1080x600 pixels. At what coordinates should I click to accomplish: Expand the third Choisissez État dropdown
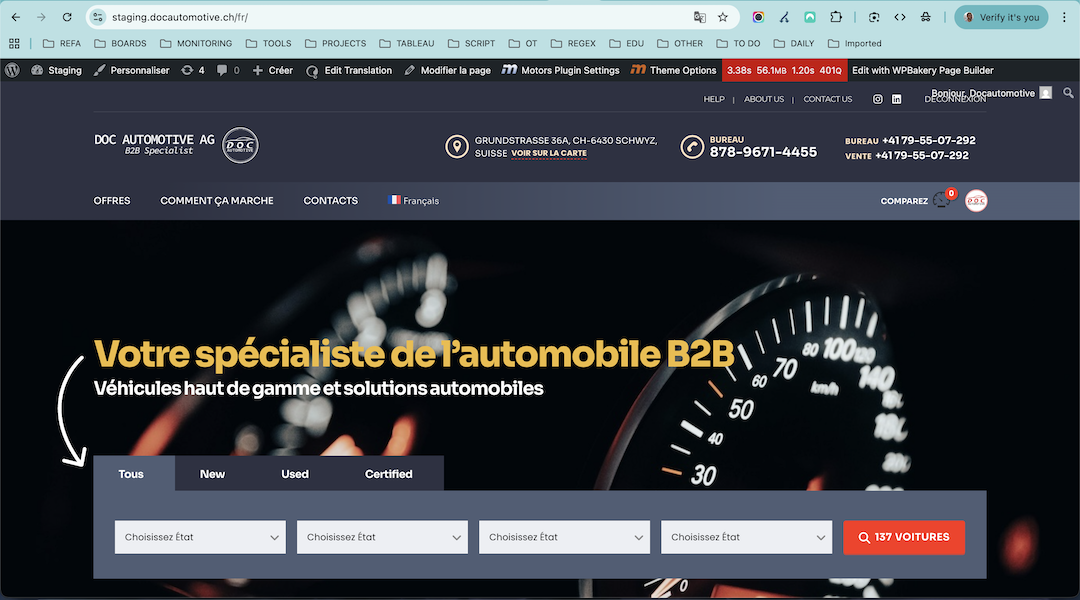(x=564, y=537)
